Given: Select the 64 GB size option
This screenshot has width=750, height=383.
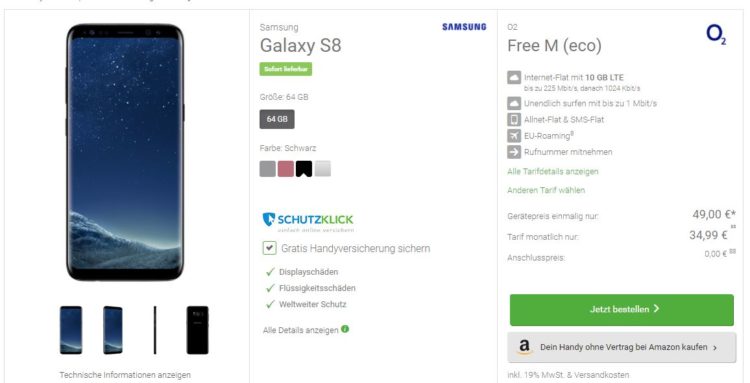Looking at the screenshot, I should point(277,119).
